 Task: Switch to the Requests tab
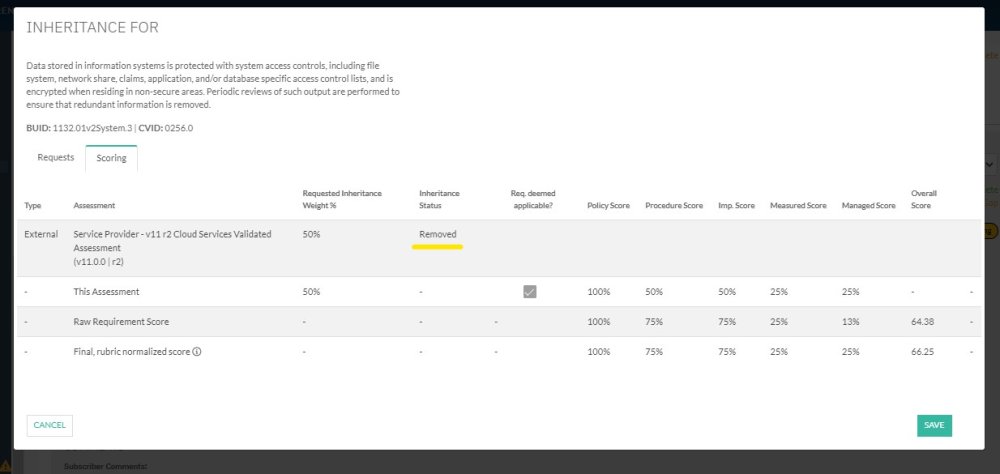[56, 158]
